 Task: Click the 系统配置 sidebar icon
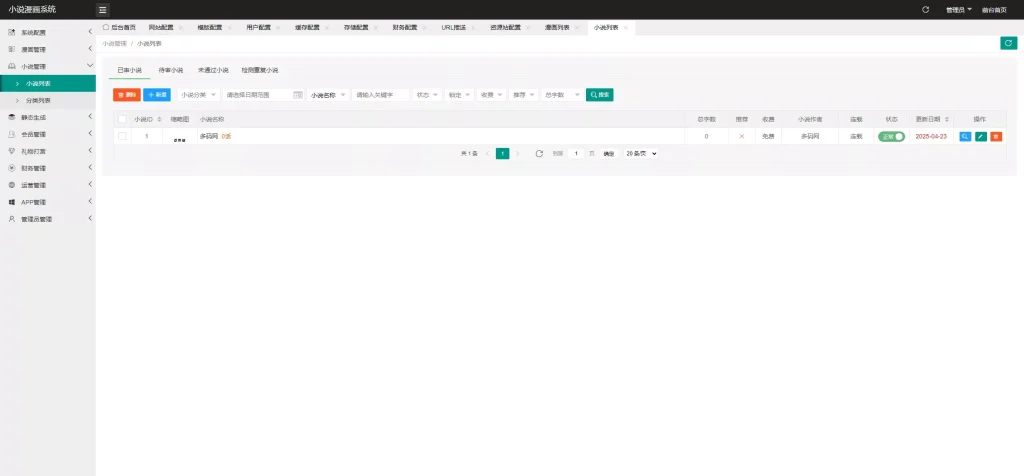click(12, 32)
